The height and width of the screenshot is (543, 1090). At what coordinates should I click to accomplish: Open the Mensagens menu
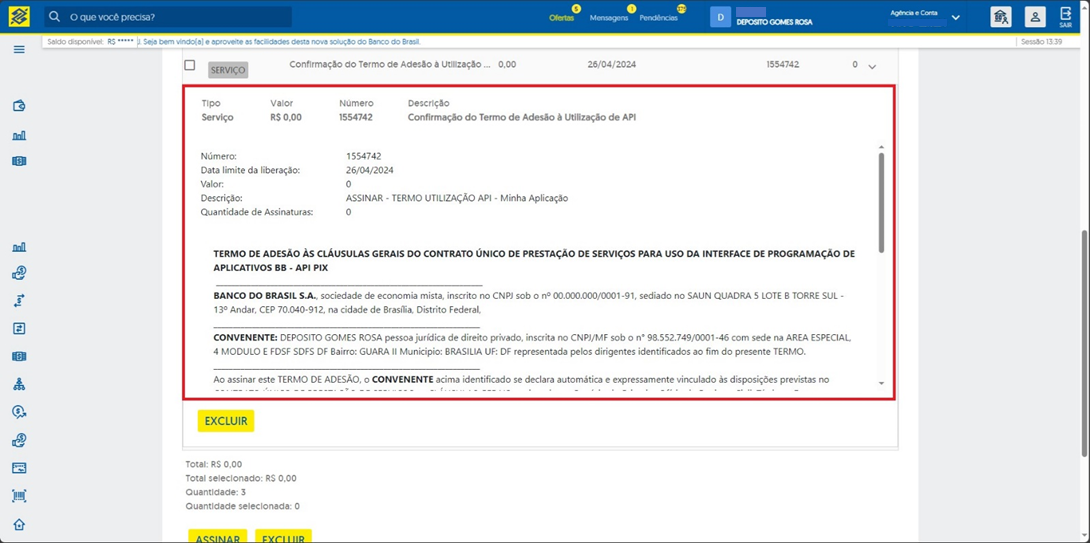click(609, 18)
